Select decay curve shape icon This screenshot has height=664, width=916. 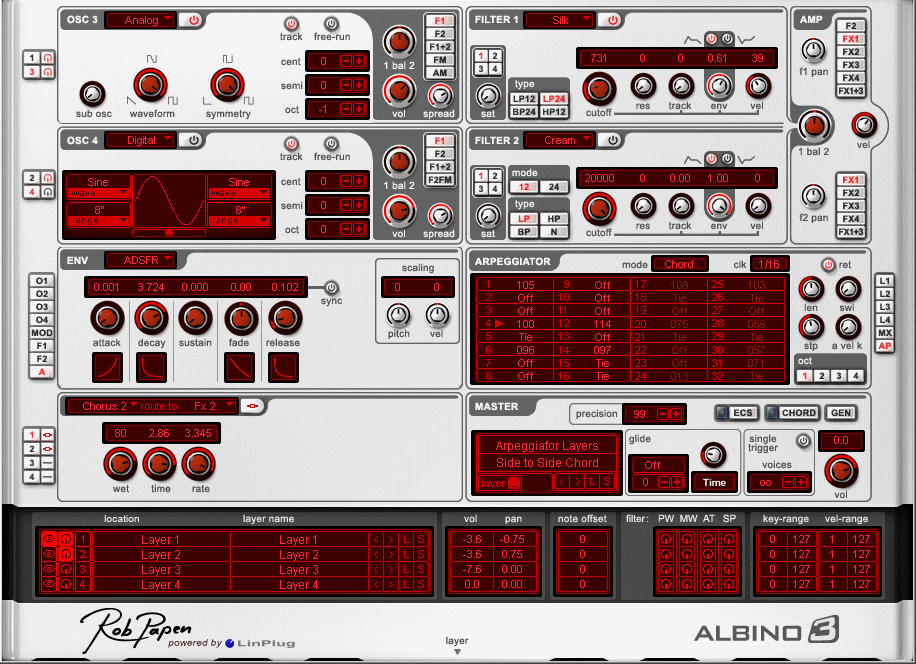click(151, 367)
